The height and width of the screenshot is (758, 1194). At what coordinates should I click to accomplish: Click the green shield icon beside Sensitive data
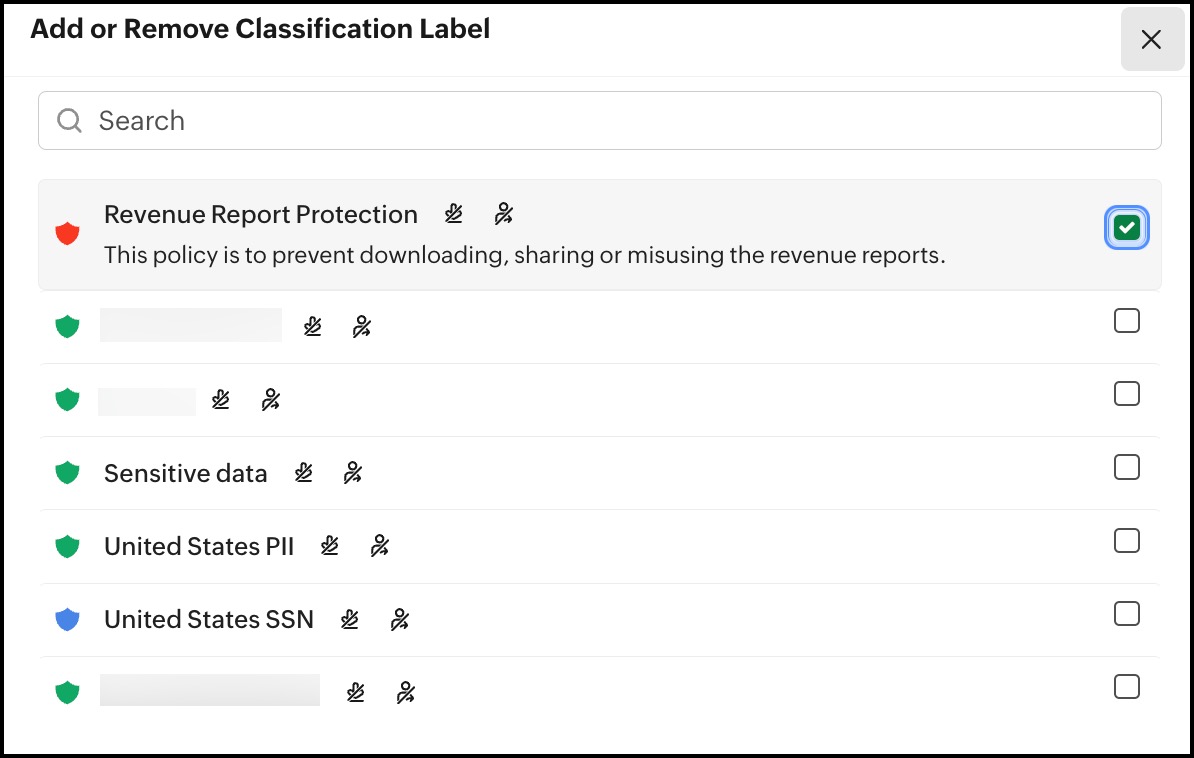(x=67, y=473)
